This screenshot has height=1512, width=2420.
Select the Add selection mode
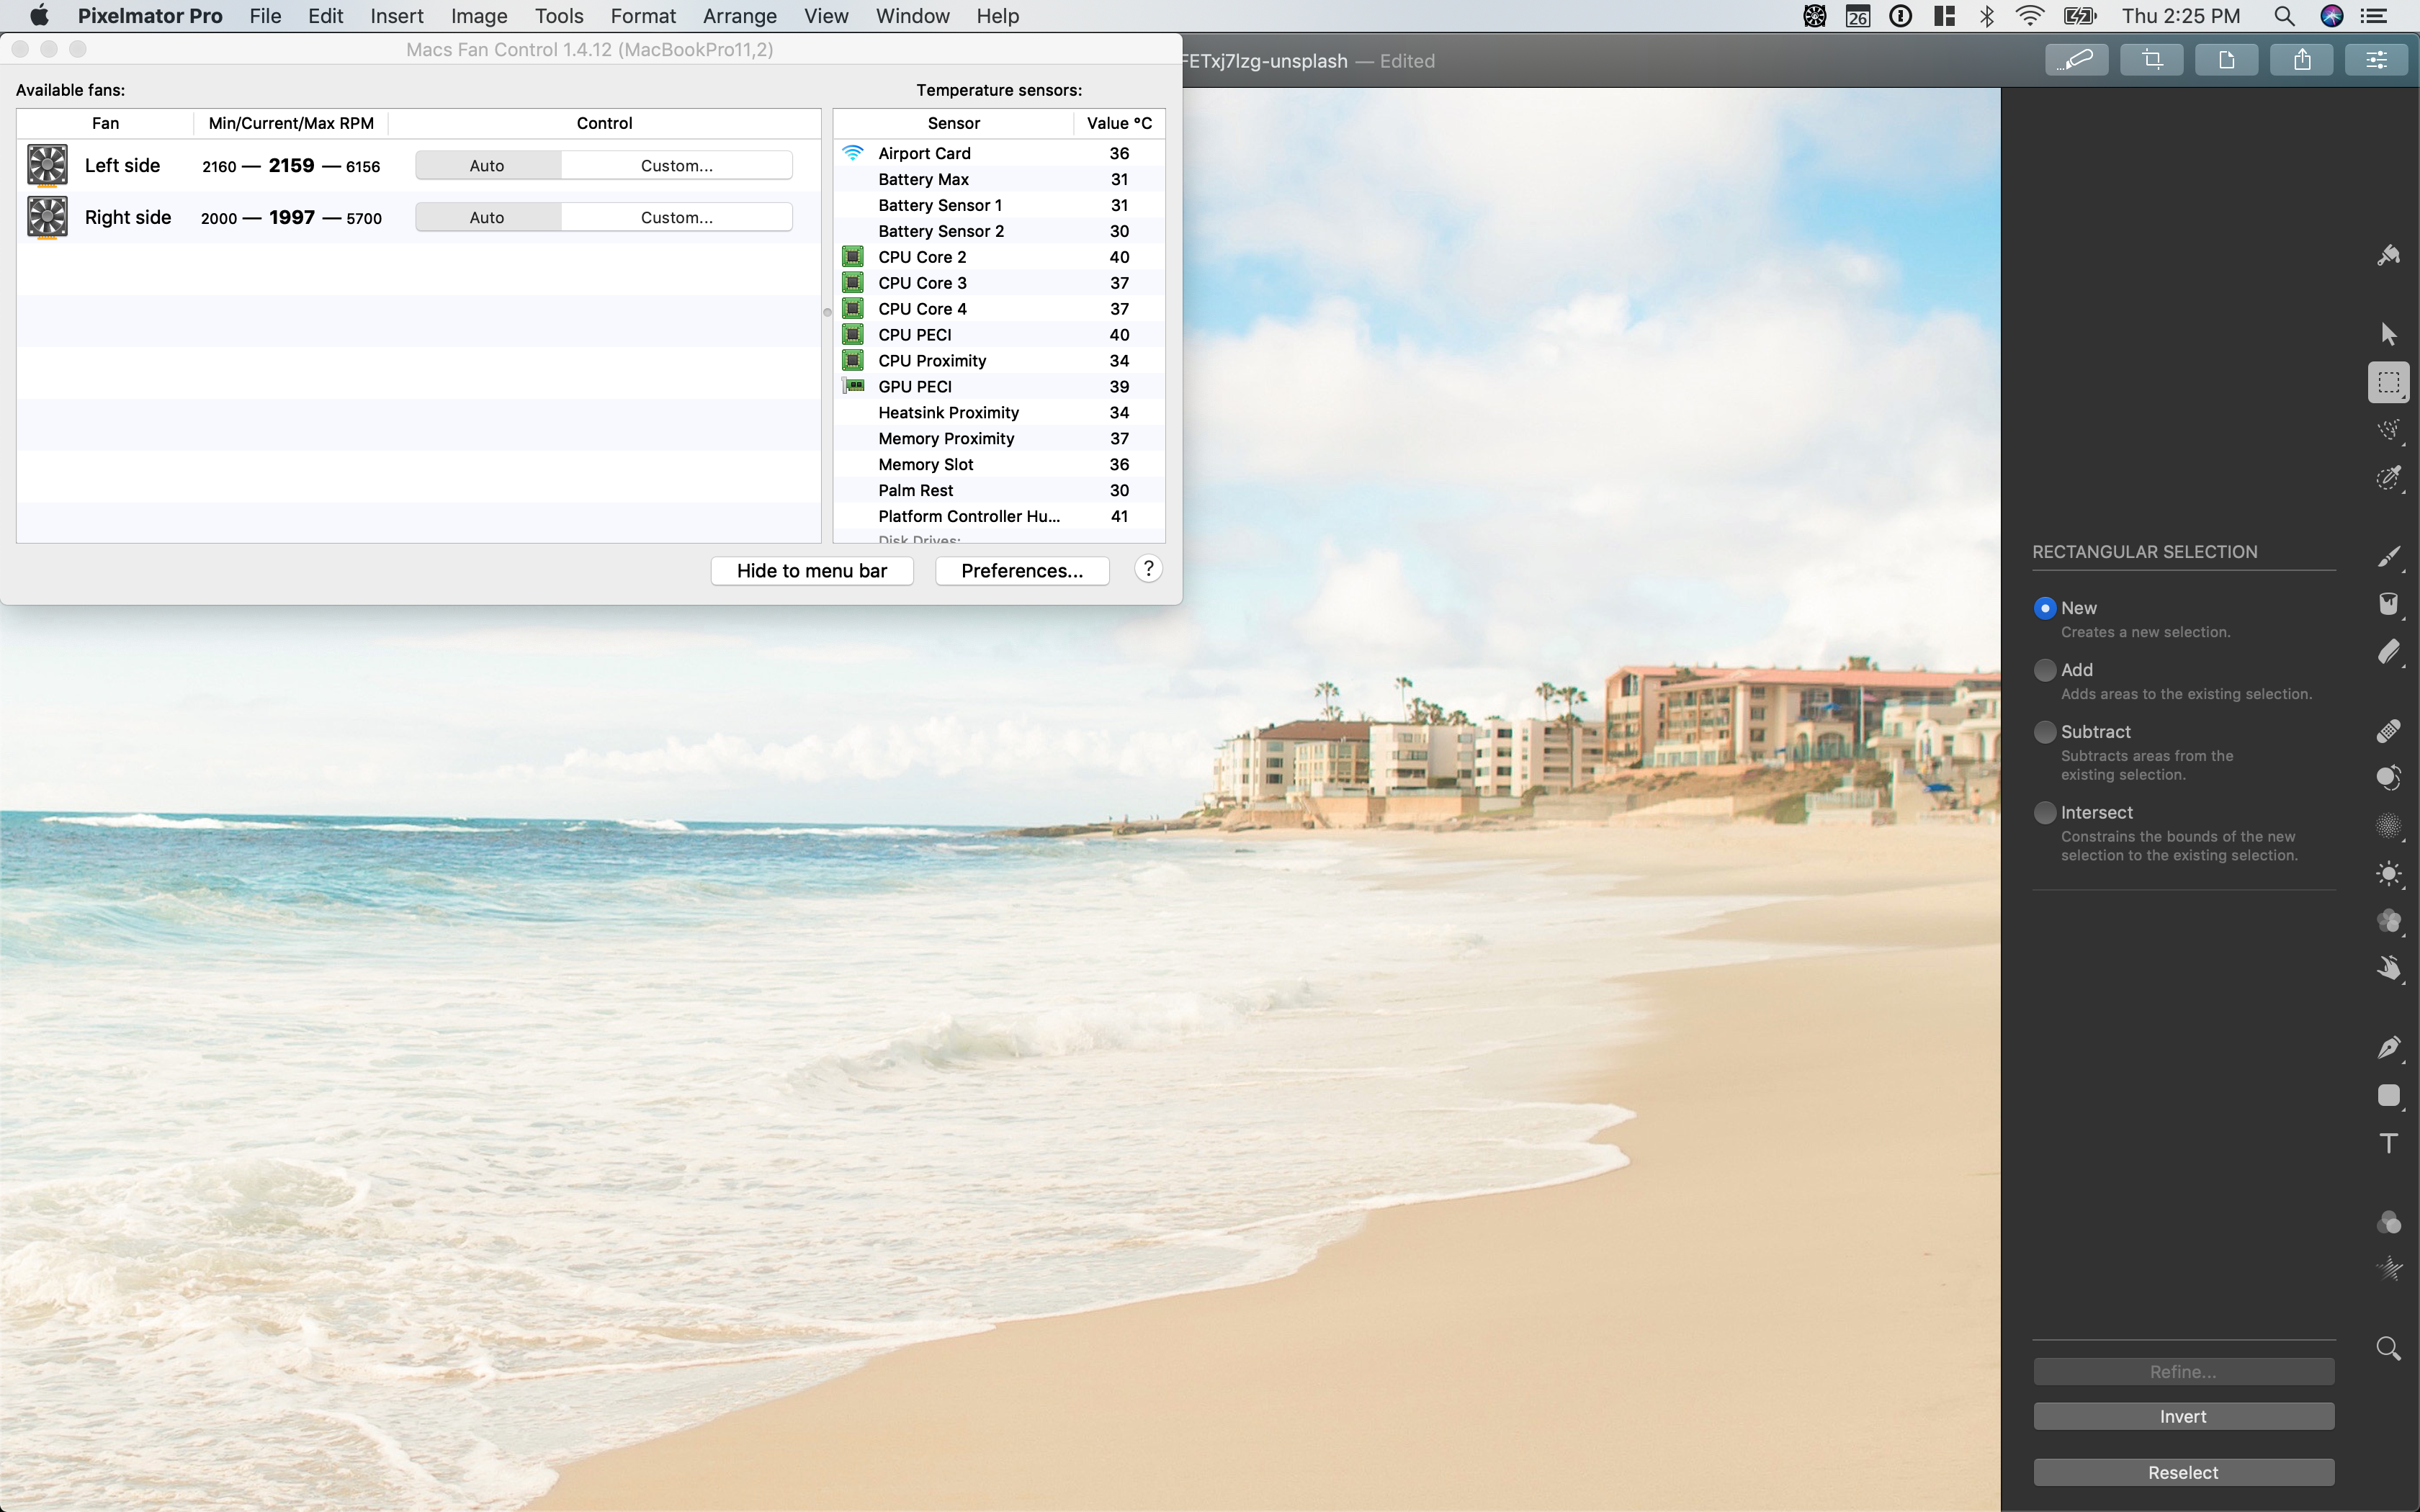pyautogui.click(x=2045, y=670)
